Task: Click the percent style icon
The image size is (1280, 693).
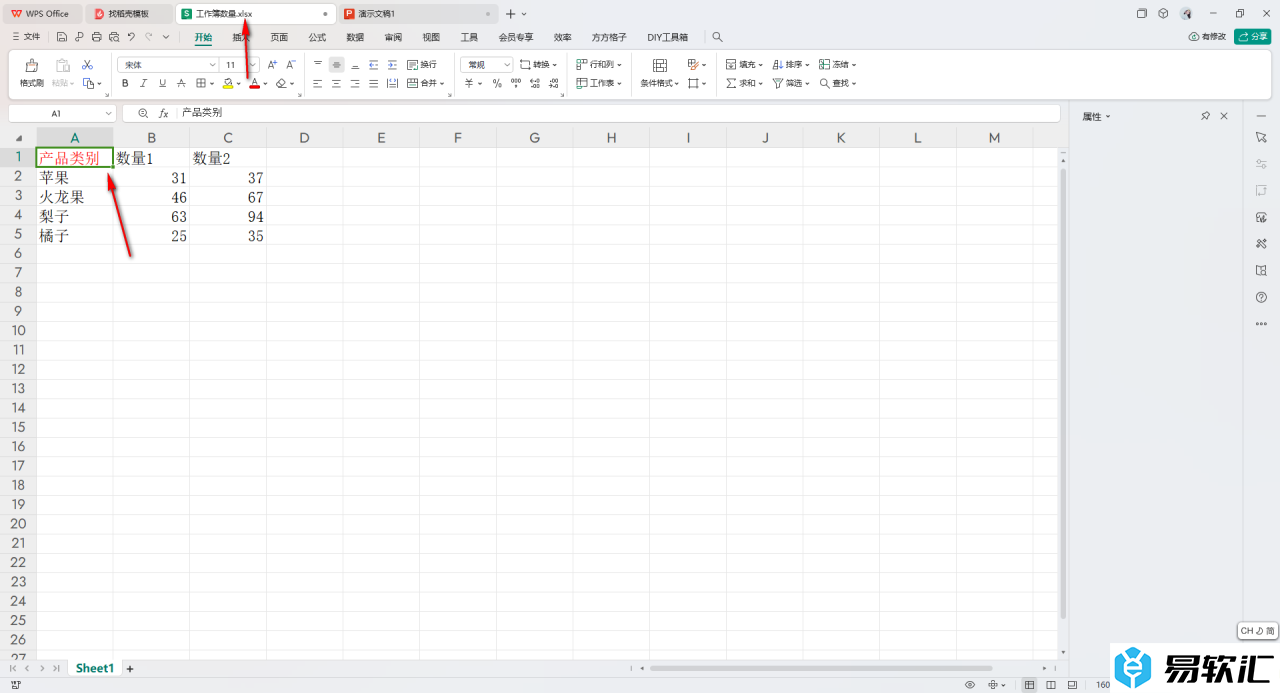Action: 497,83
